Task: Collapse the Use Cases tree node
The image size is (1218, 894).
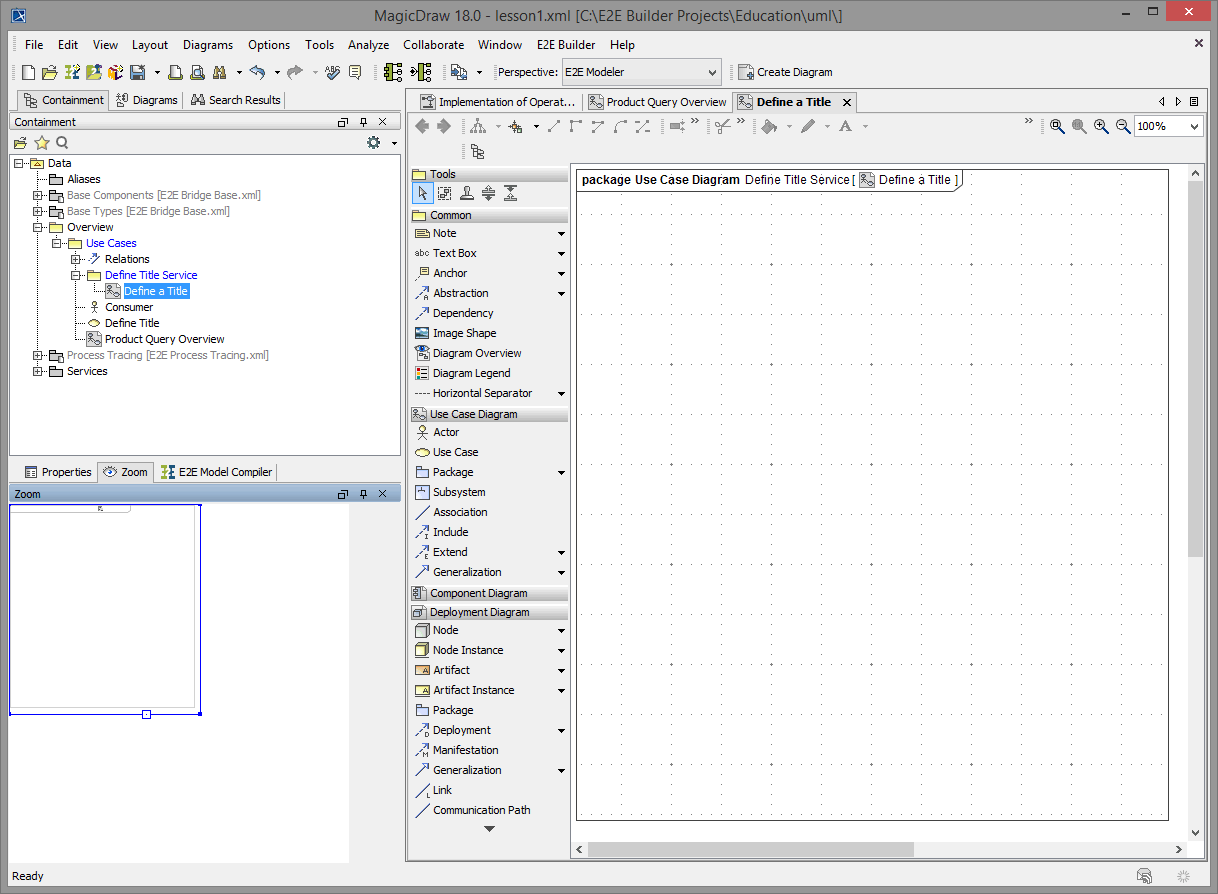Action: pyautogui.click(x=58, y=243)
